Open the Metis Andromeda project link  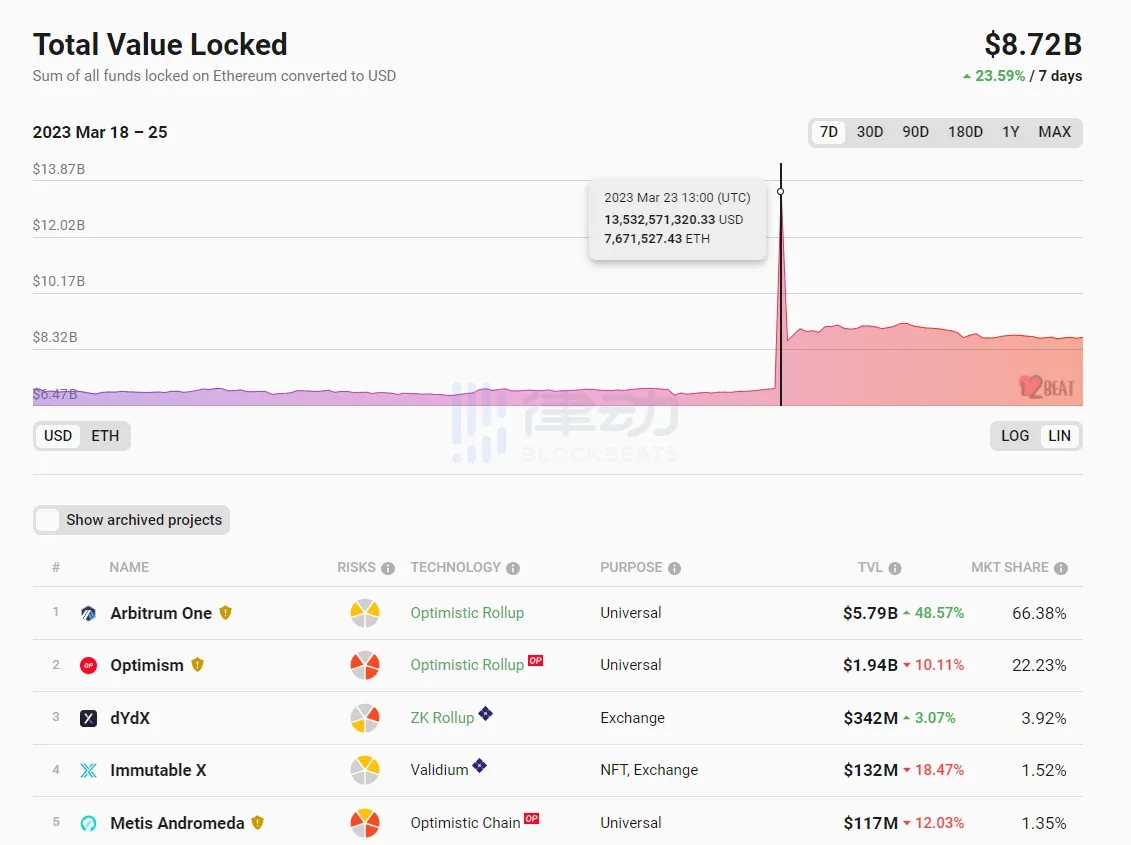177,823
